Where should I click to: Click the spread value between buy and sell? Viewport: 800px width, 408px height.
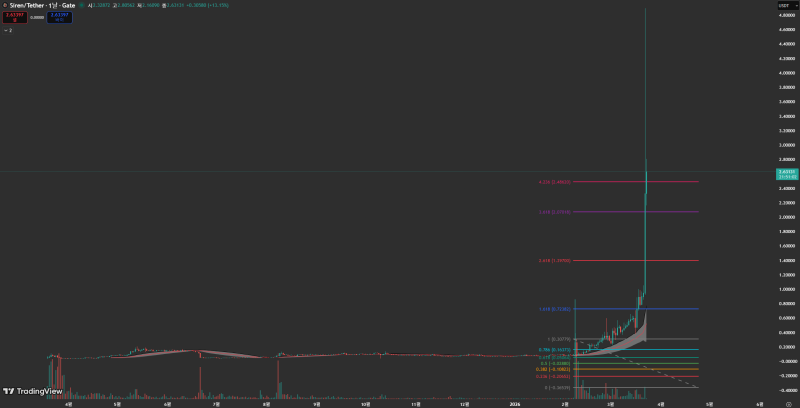point(37,17)
